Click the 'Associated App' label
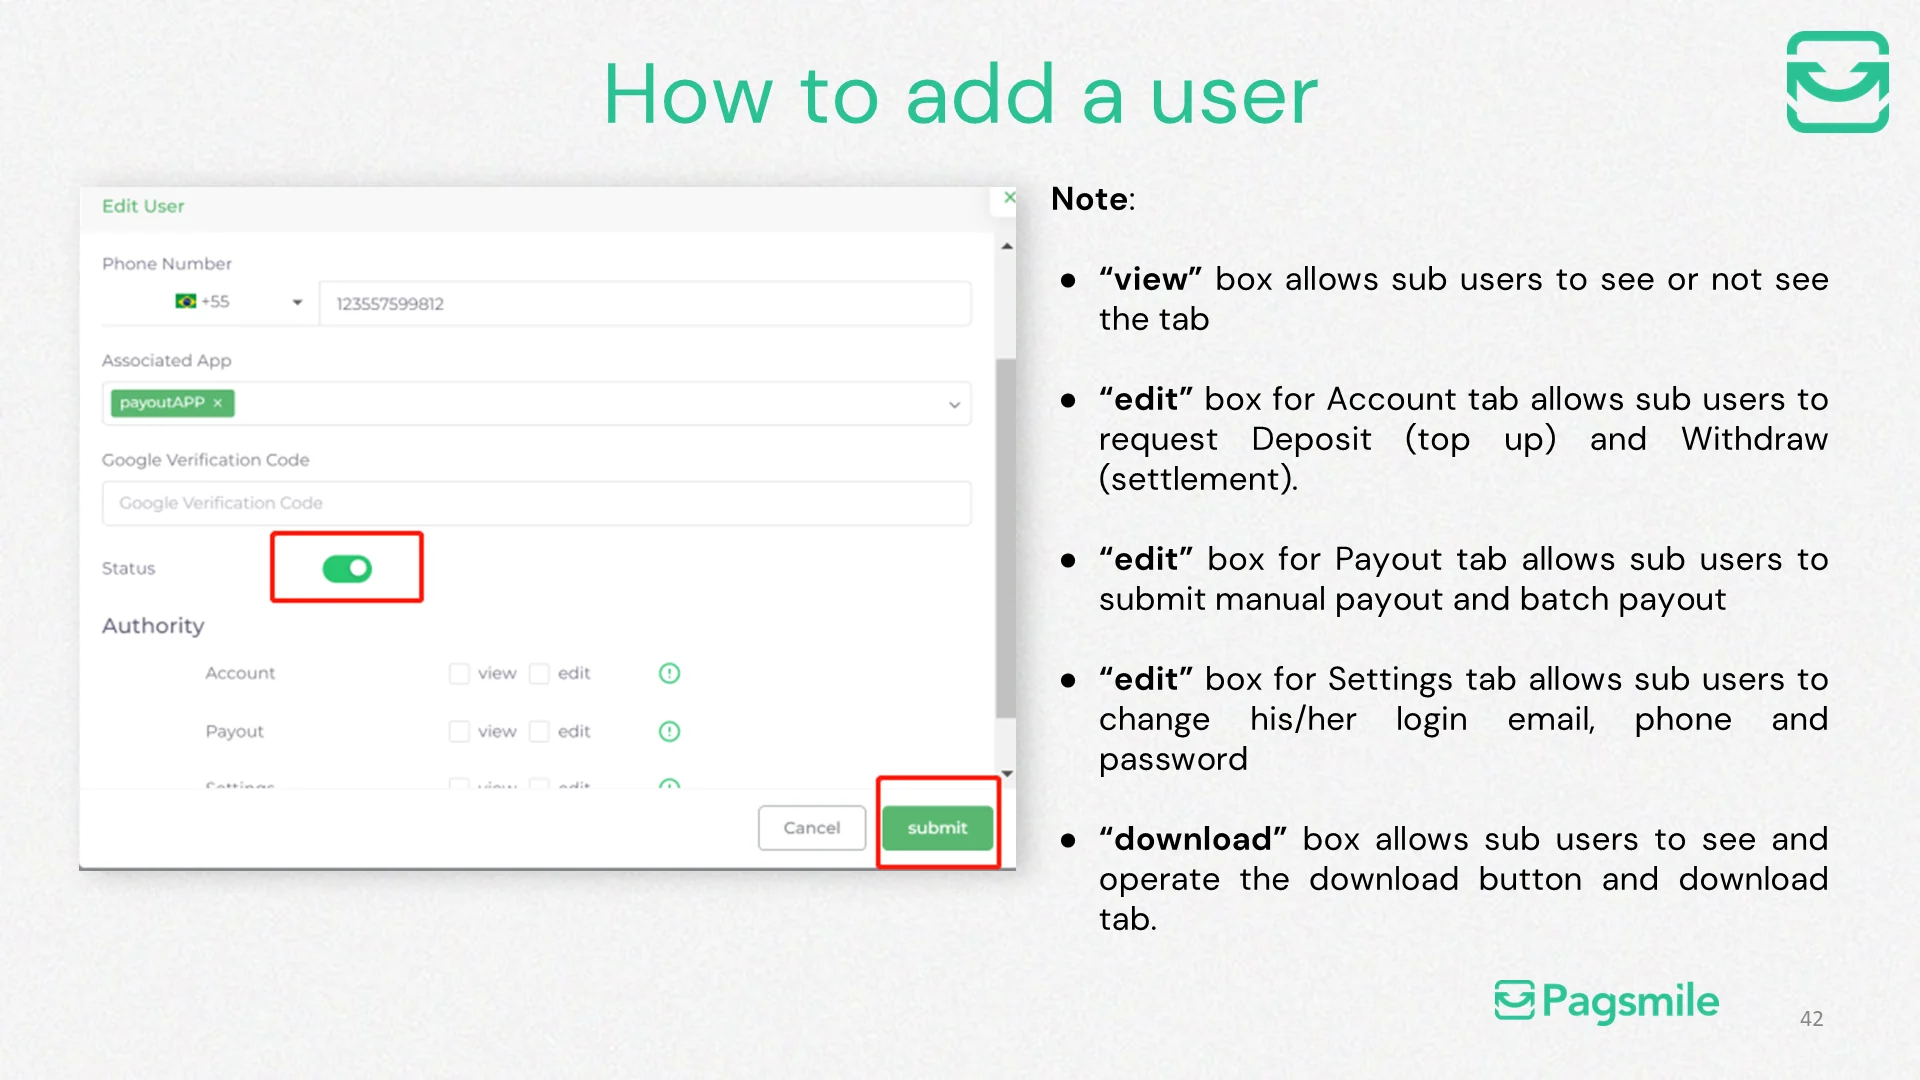1920x1080 pixels. pos(166,360)
